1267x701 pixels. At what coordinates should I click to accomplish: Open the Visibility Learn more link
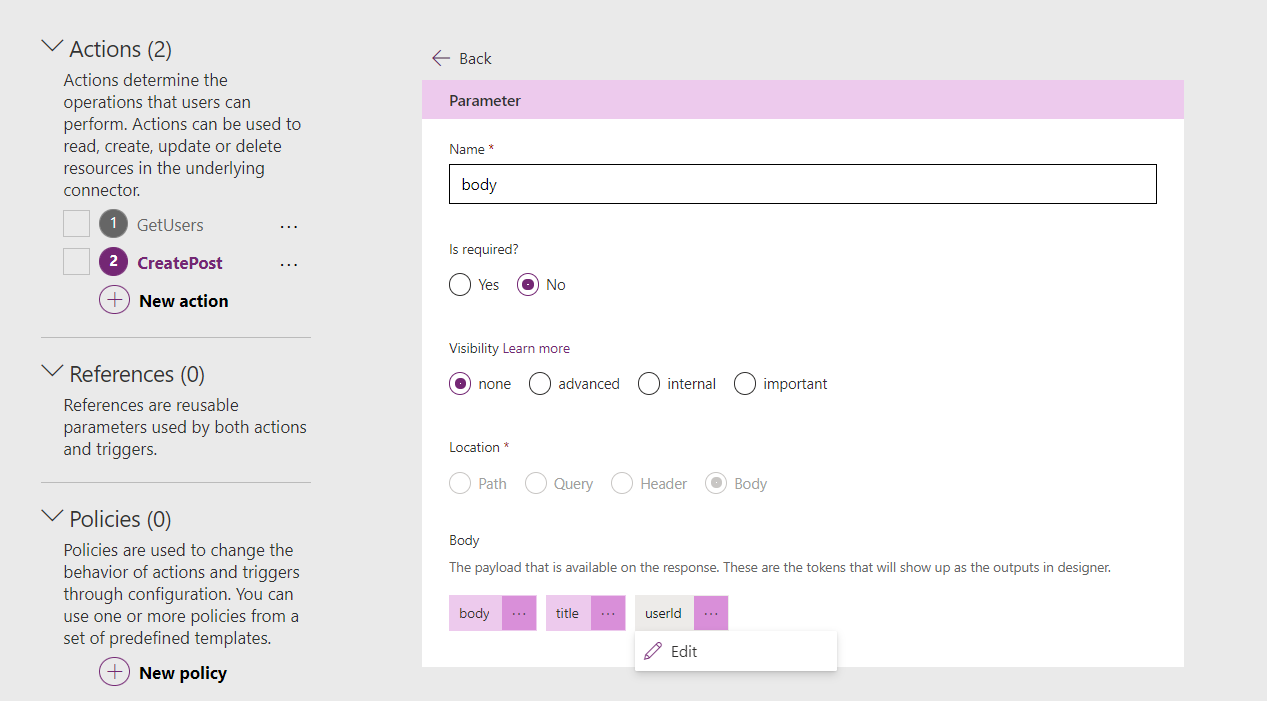(536, 349)
